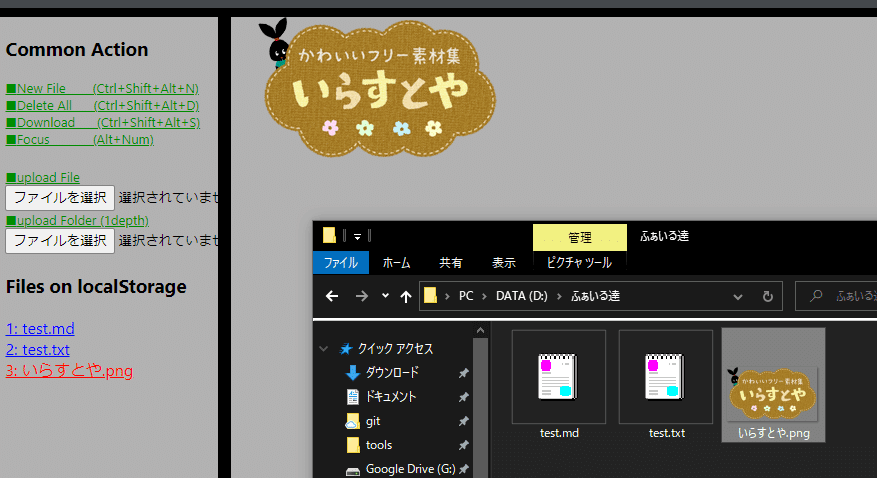
Task: Open the recent locations dropdown arrow
Action: 385,296
